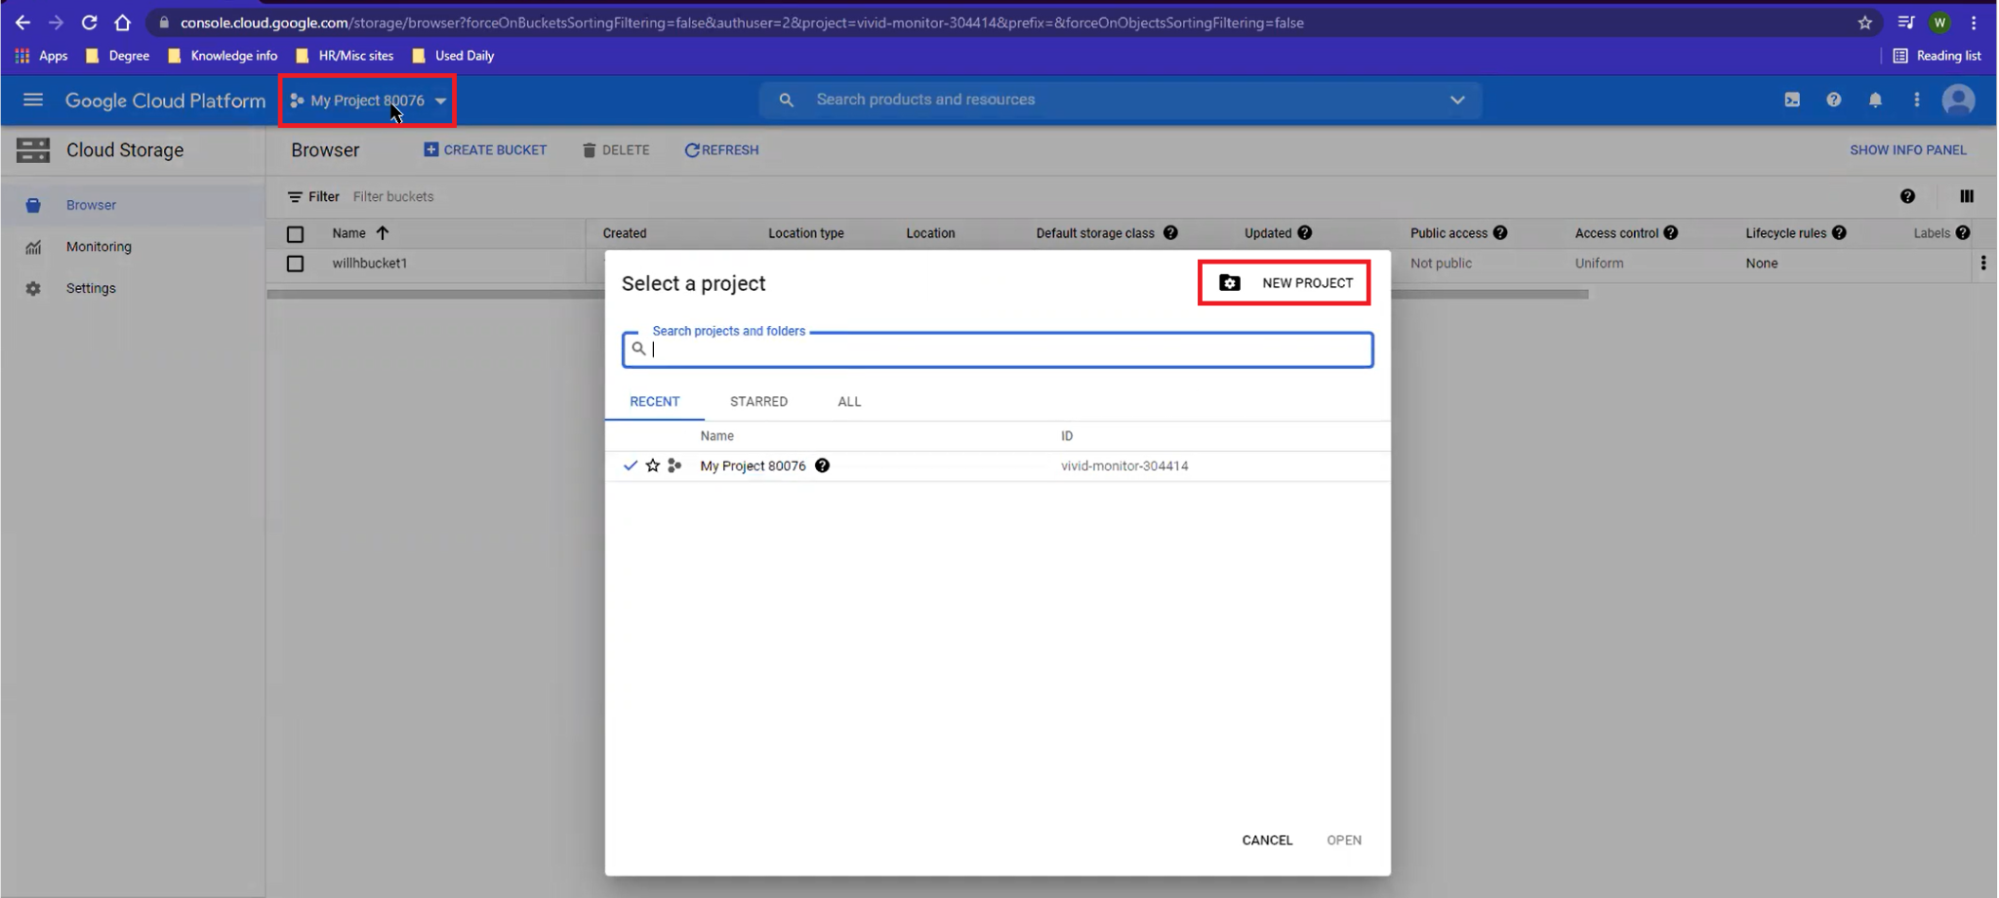Click CANCEL in the project dialog
The width and height of the screenshot is (1999, 898).
[1267, 840]
